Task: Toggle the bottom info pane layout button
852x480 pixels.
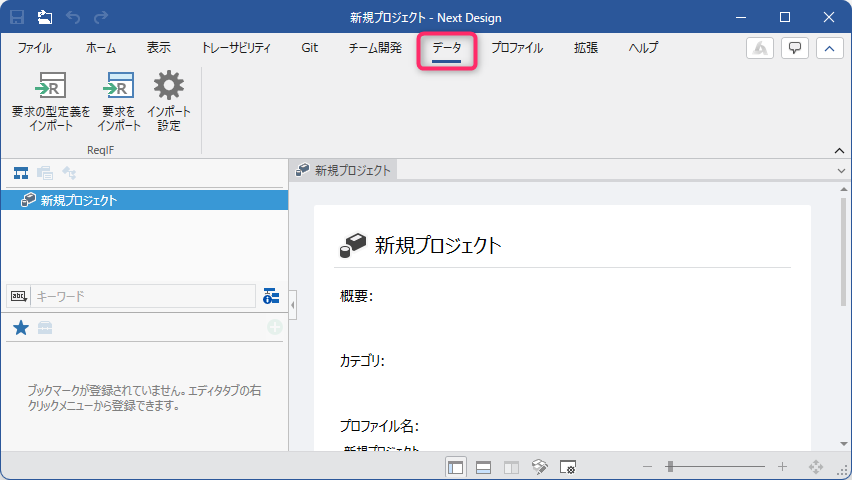Action: tap(484, 467)
